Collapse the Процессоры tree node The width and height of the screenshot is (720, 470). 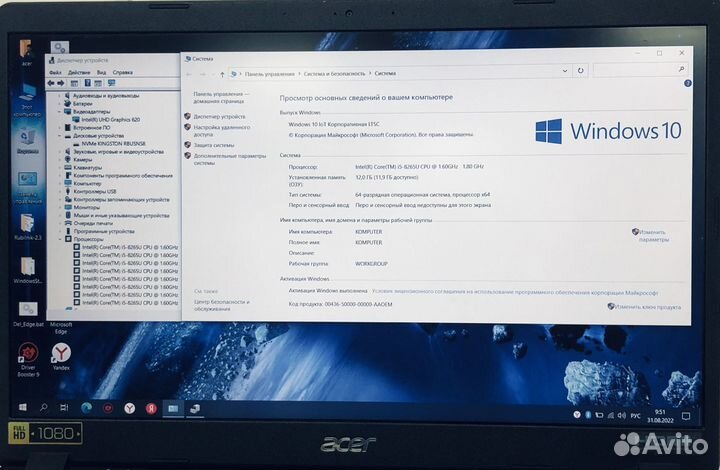(x=59, y=239)
